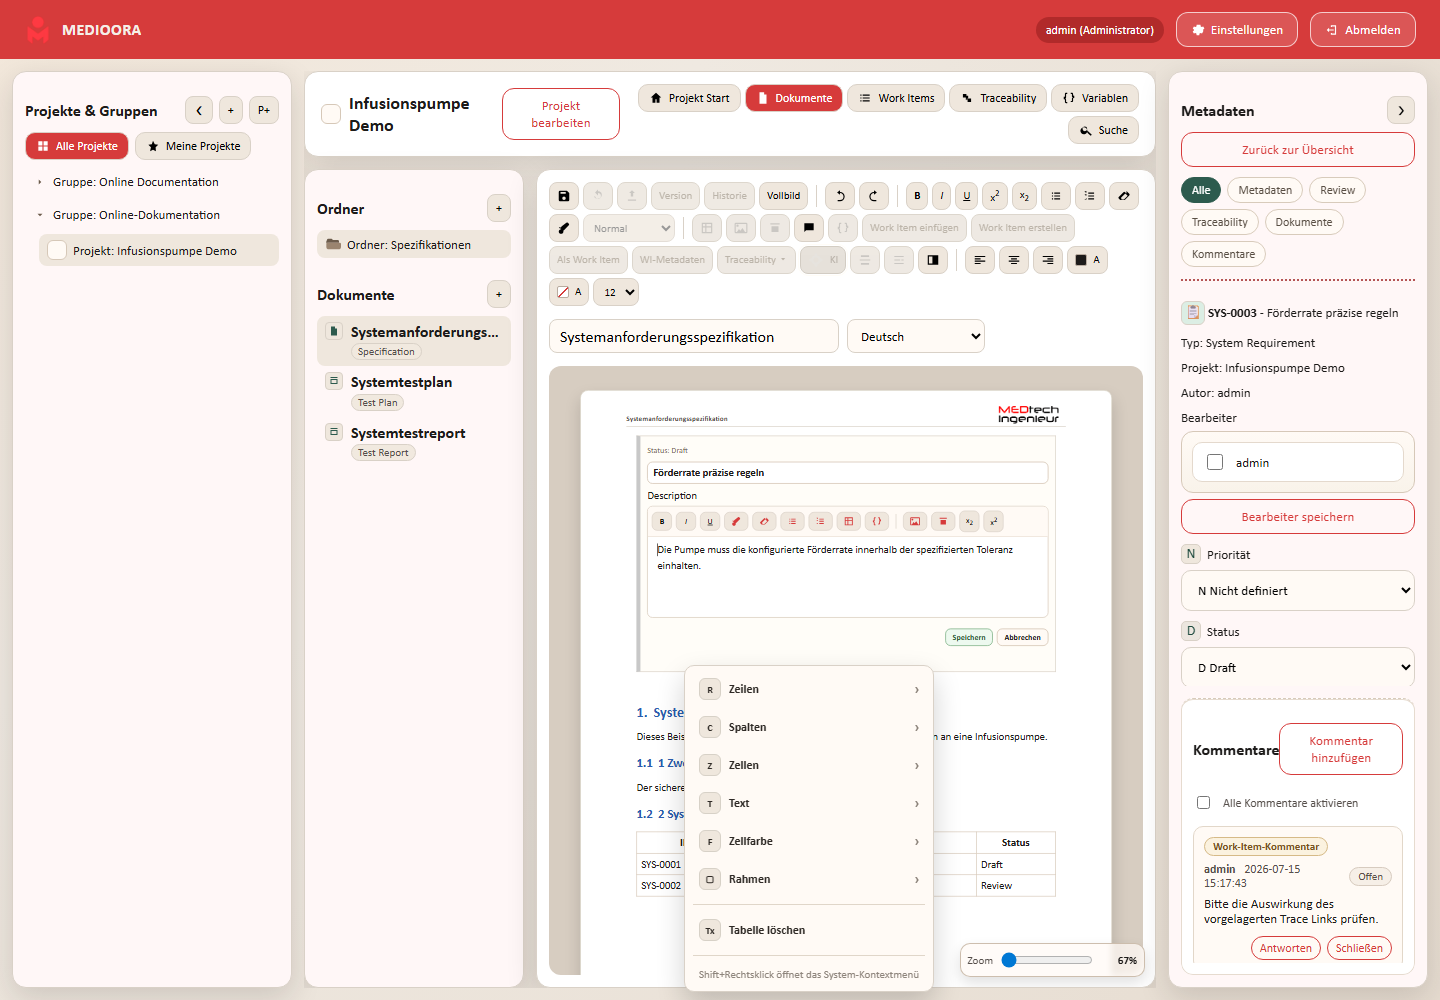Open the Zellfarbe submenu in context menu

point(809,841)
